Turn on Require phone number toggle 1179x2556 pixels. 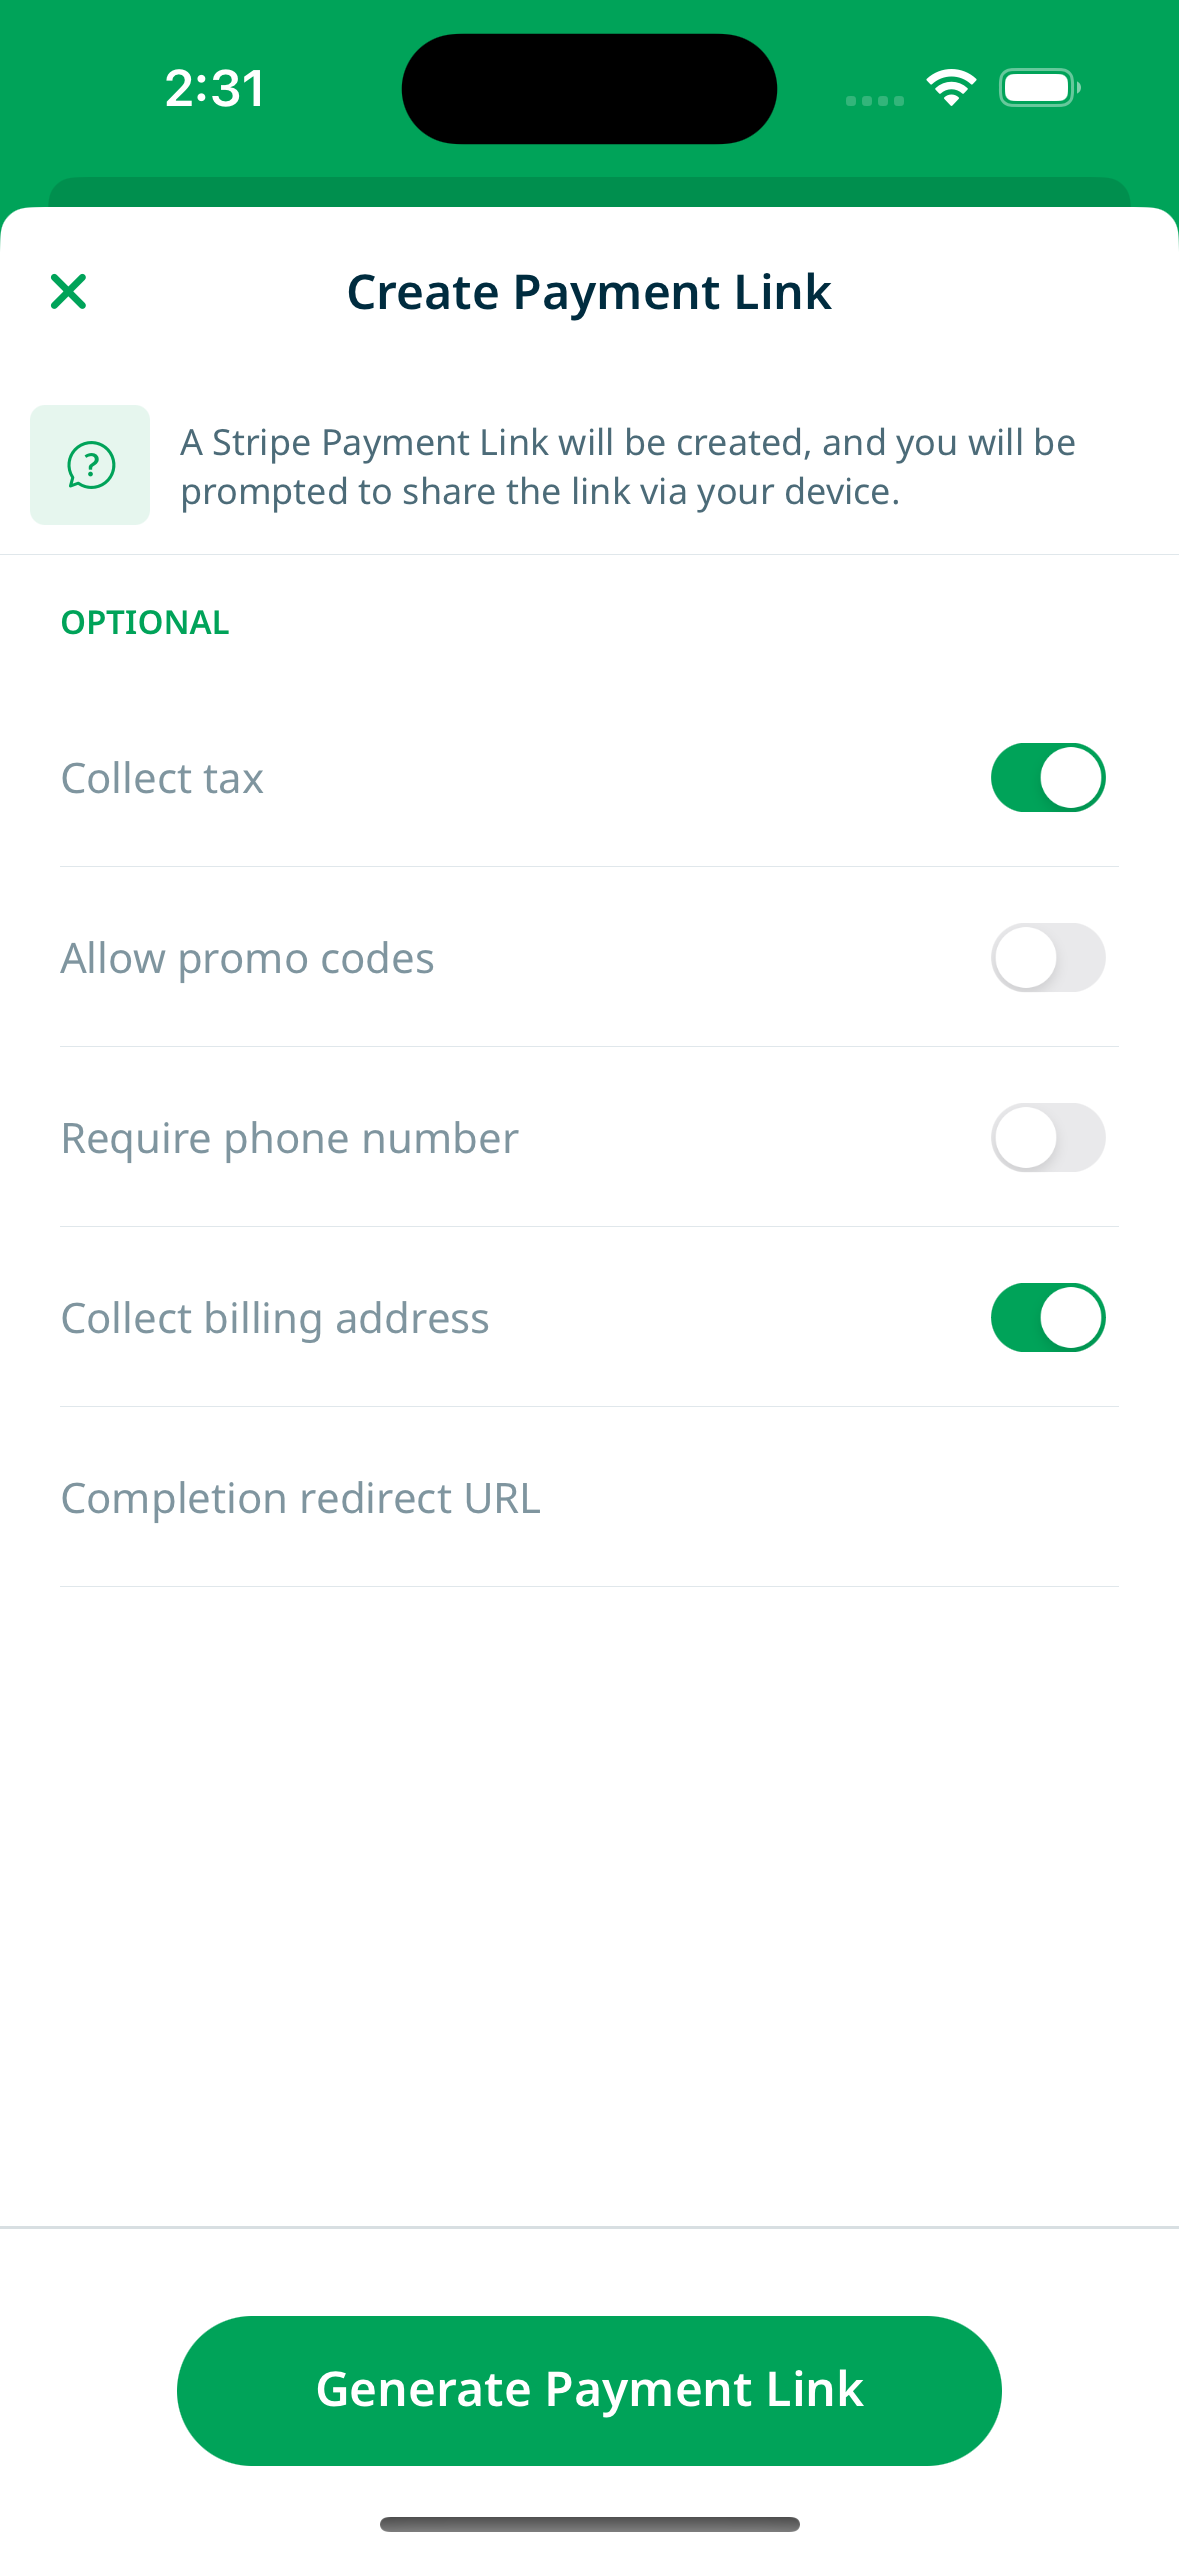(x=1048, y=1138)
